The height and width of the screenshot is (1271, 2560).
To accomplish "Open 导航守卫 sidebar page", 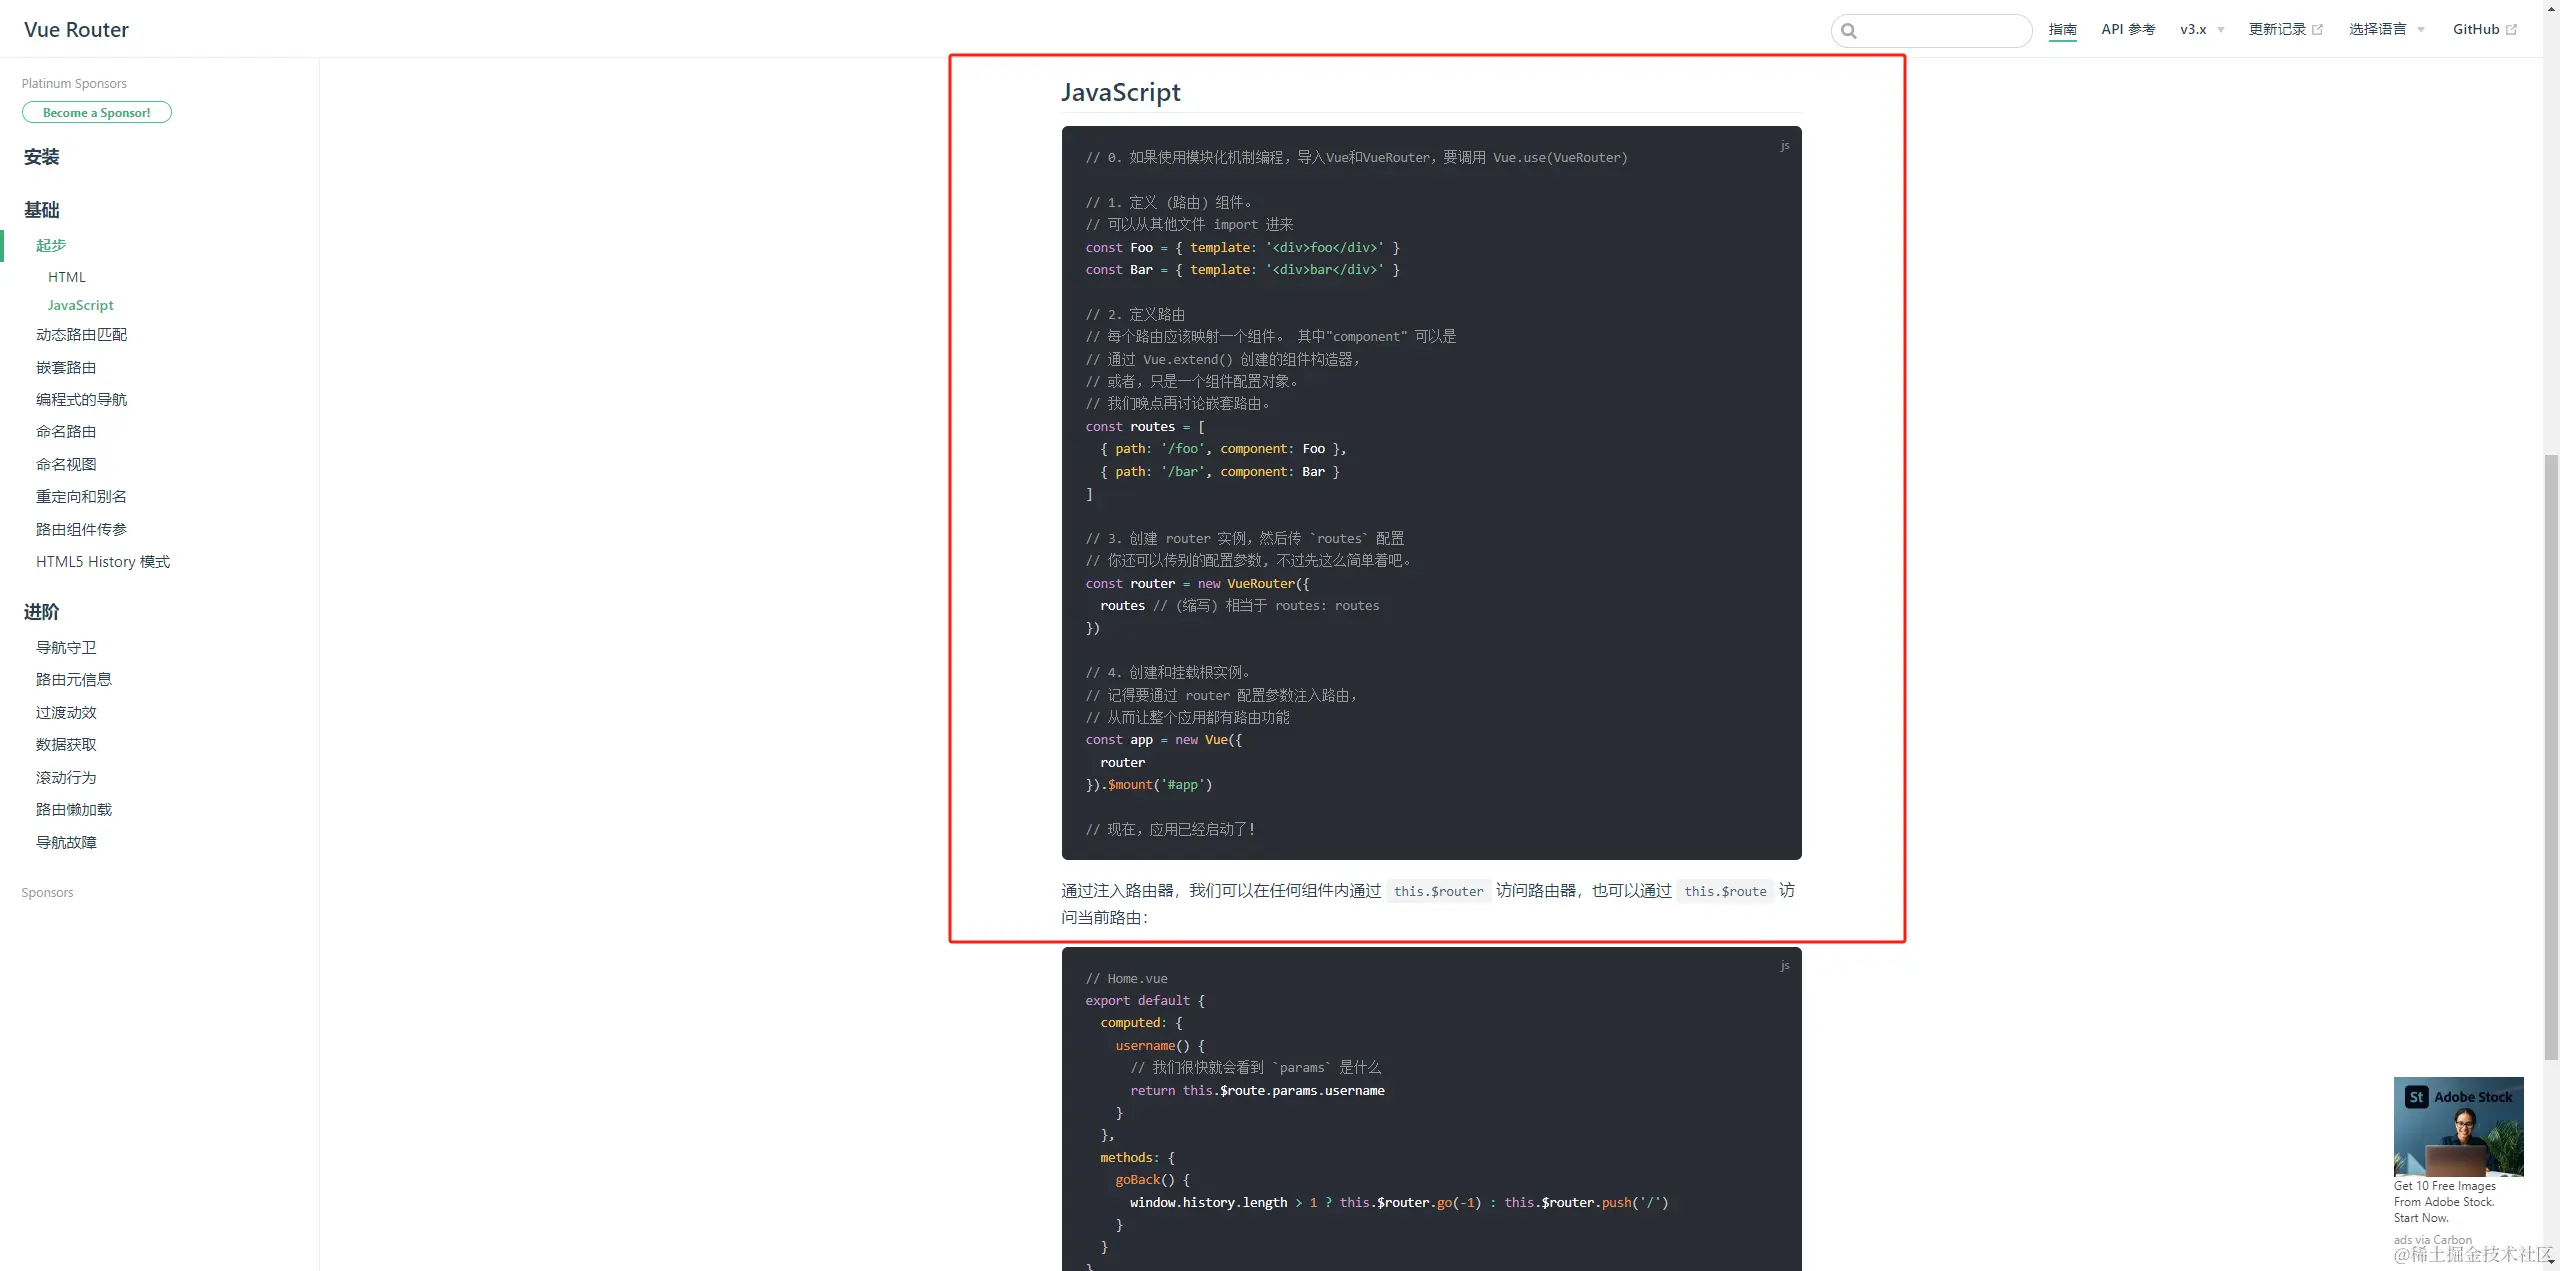I will coord(66,648).
